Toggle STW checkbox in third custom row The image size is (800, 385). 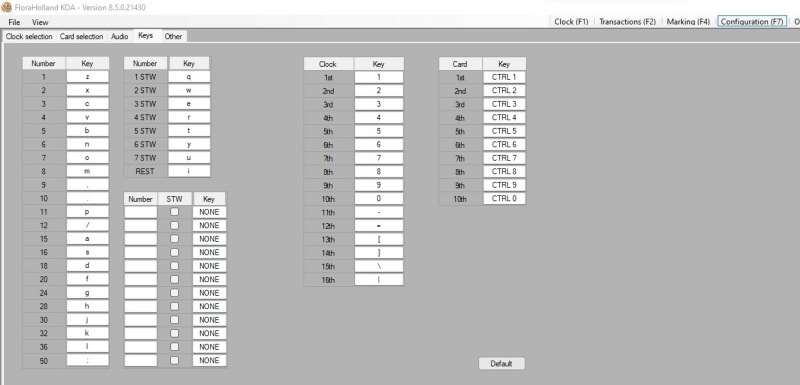[x=174, y=239]
